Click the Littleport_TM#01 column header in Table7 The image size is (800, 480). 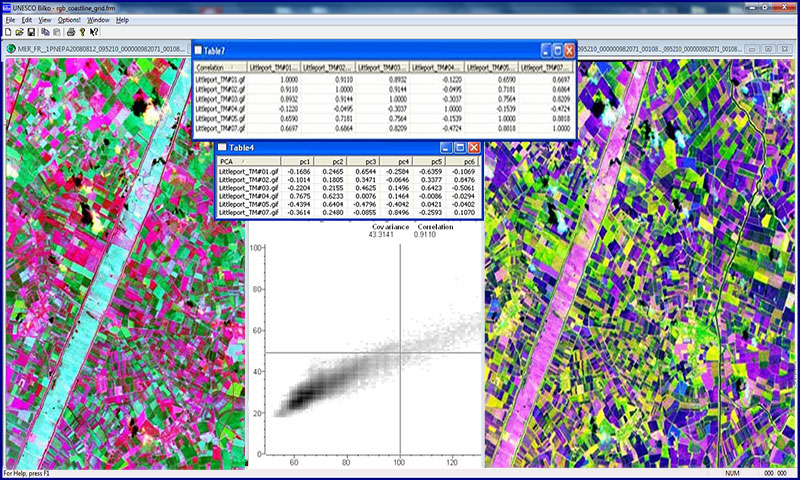[273, 67]
